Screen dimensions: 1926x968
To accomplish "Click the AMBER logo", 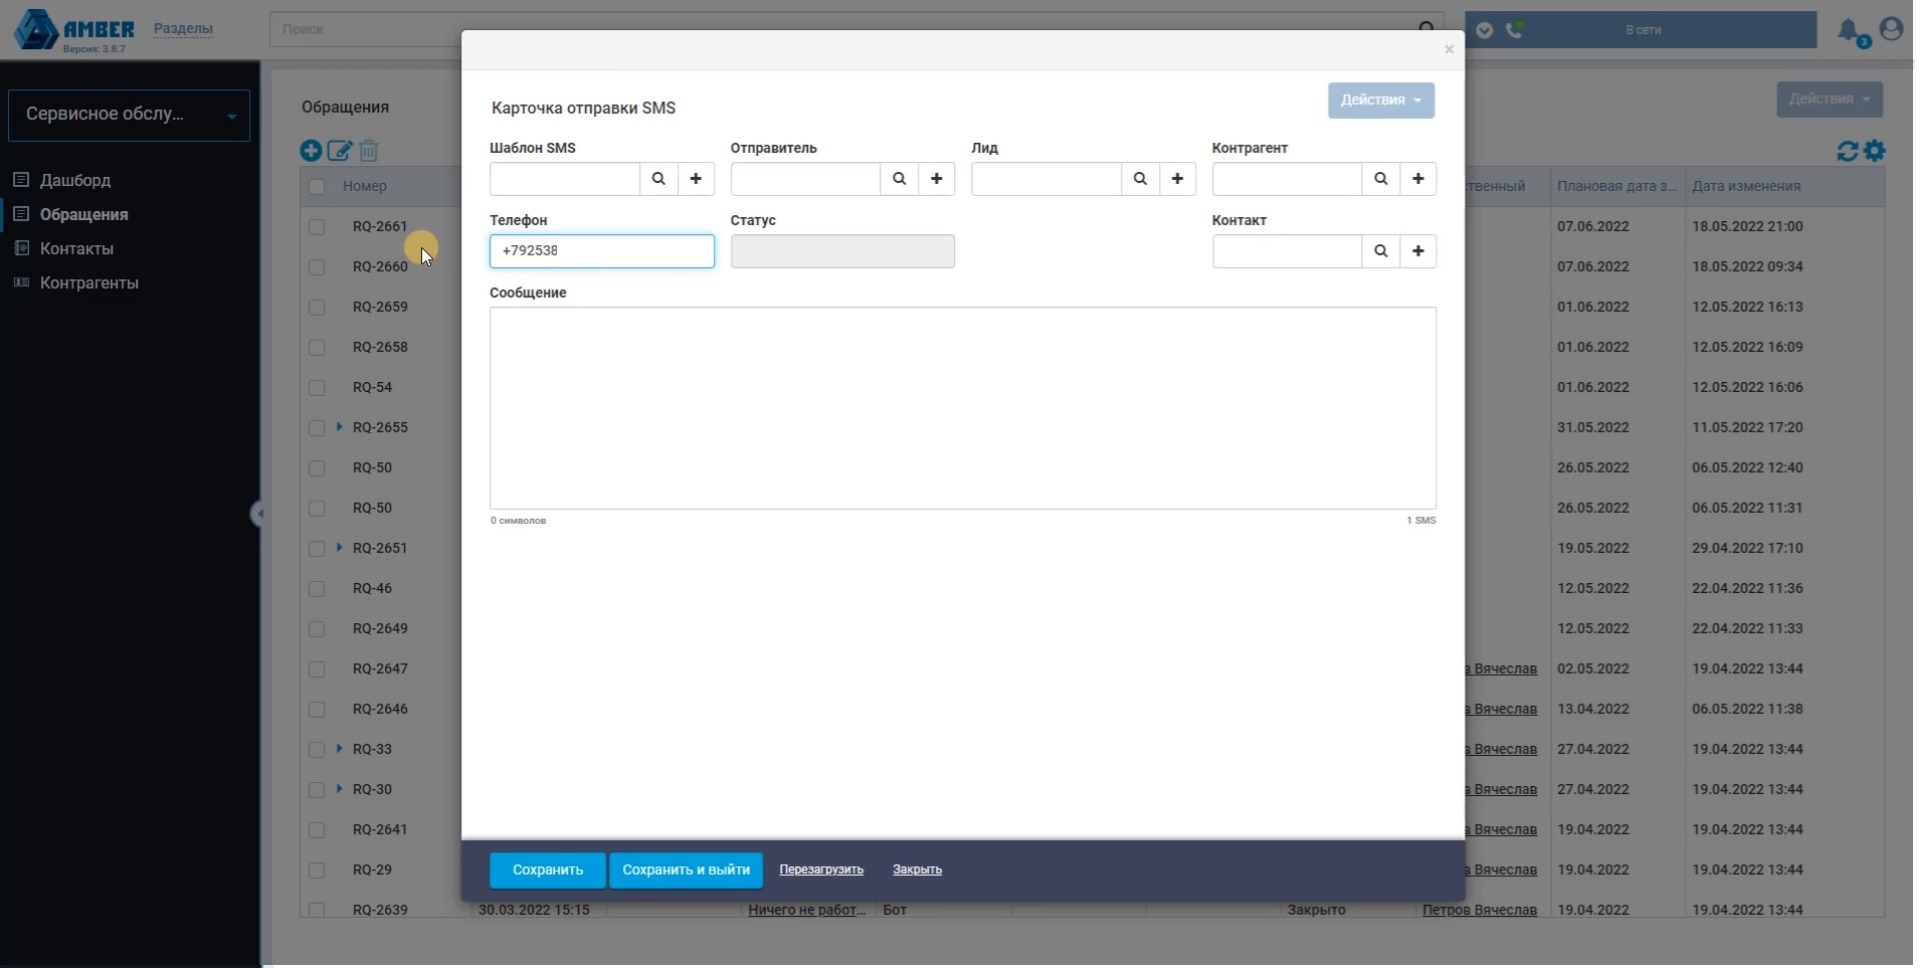I will pos(75,31).
